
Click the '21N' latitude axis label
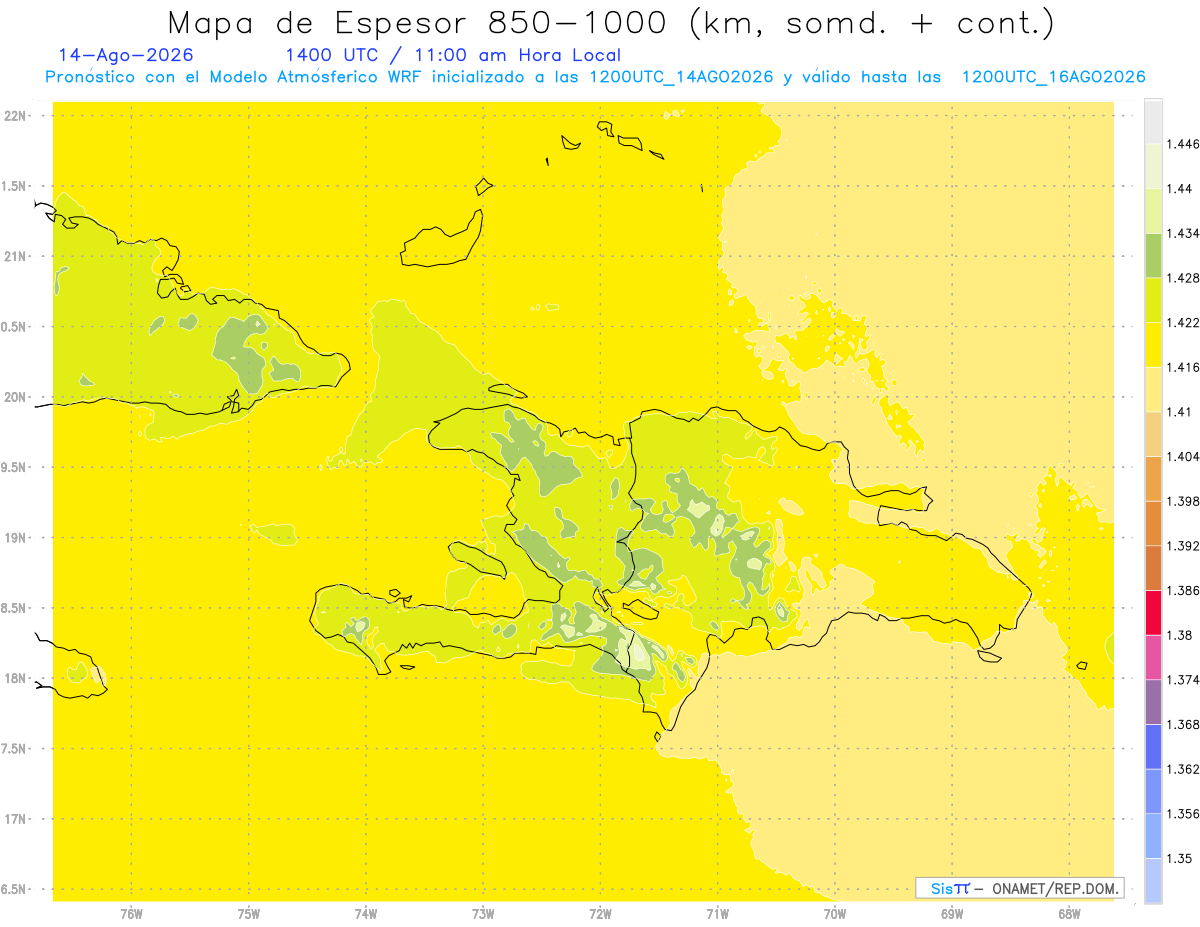17,257
